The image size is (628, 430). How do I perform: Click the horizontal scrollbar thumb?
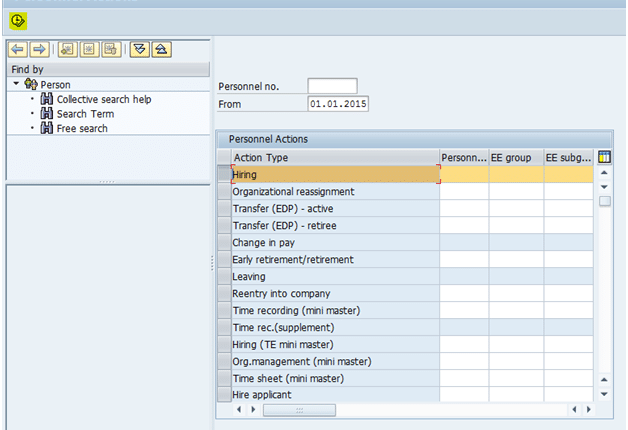[299, 410]
